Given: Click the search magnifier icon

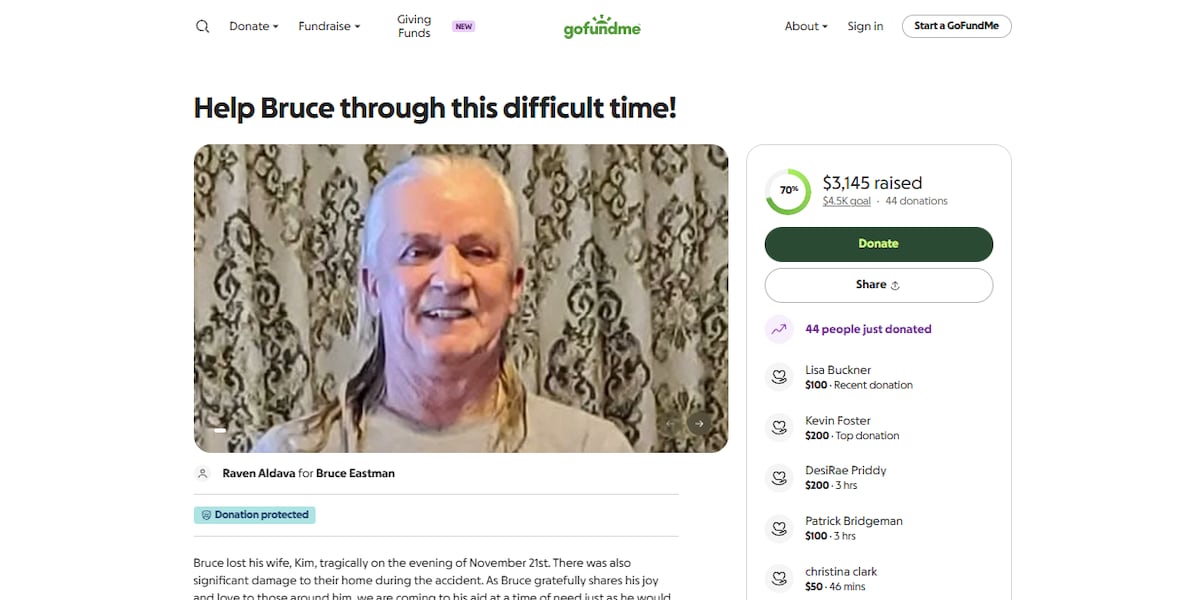Looking at the screenshot, I should (202, 26).
